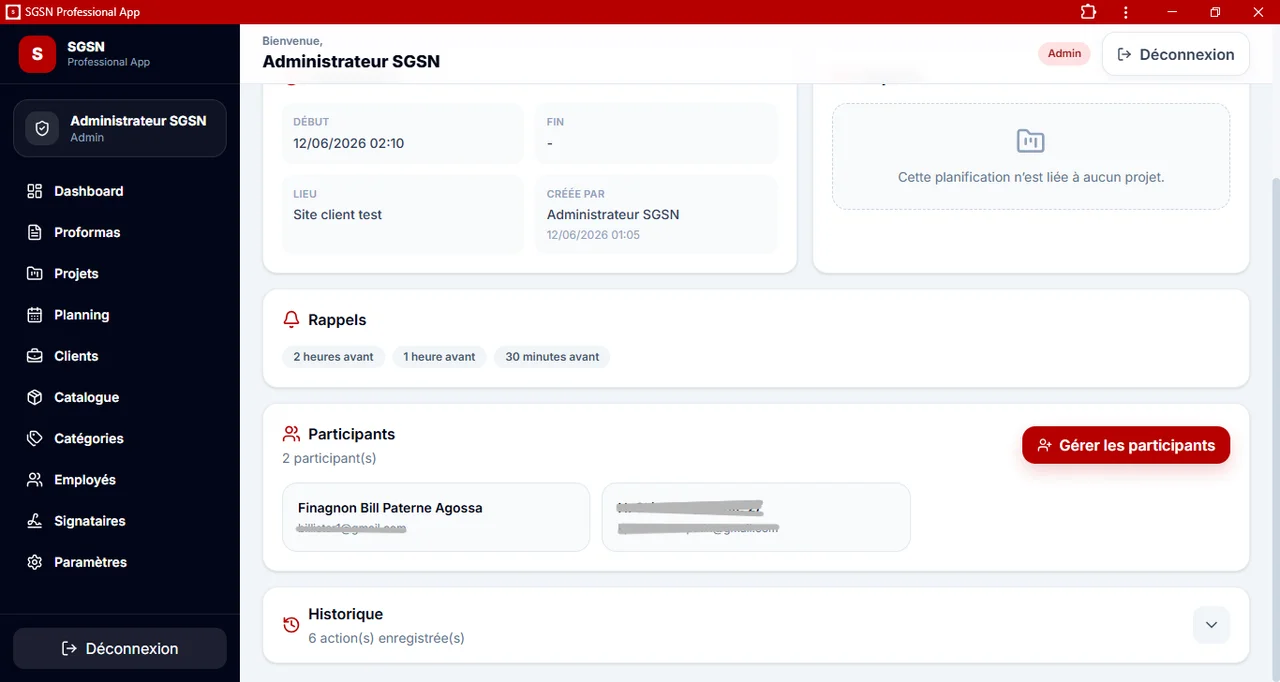Screen dimensions: 1280x682
Task: Click the Clients briefcase icon
Action: [x=35, y=356]
